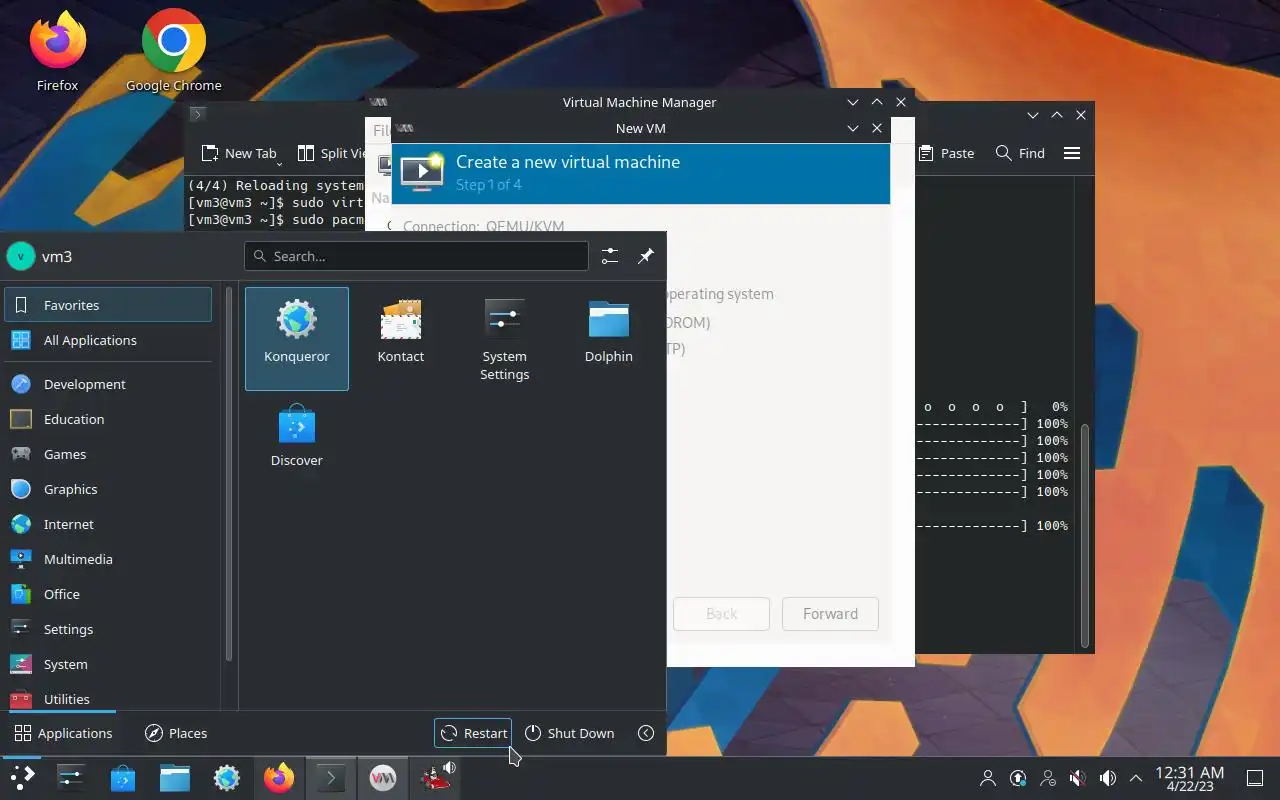Open the Games category
The image size is (1280, 800).
108,454
